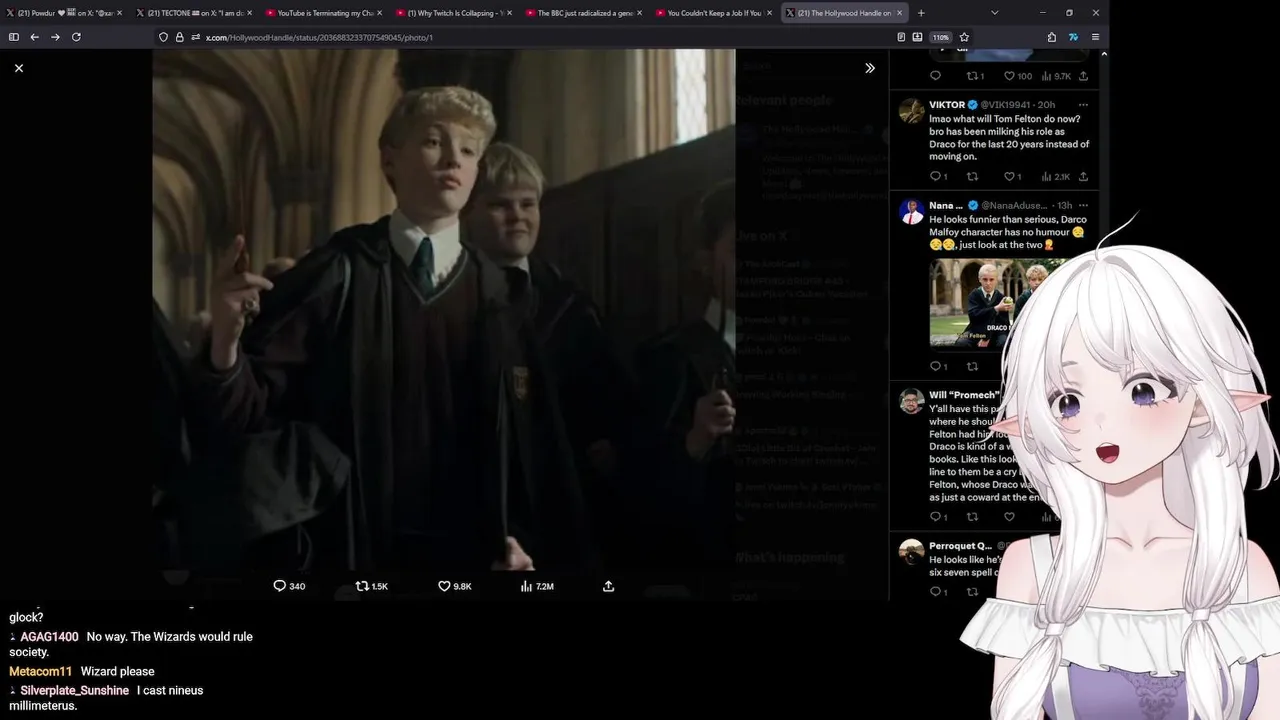Switch to You Couldn't Keep a Job tab
1280x720 pixels.
(x=712, y=13)
